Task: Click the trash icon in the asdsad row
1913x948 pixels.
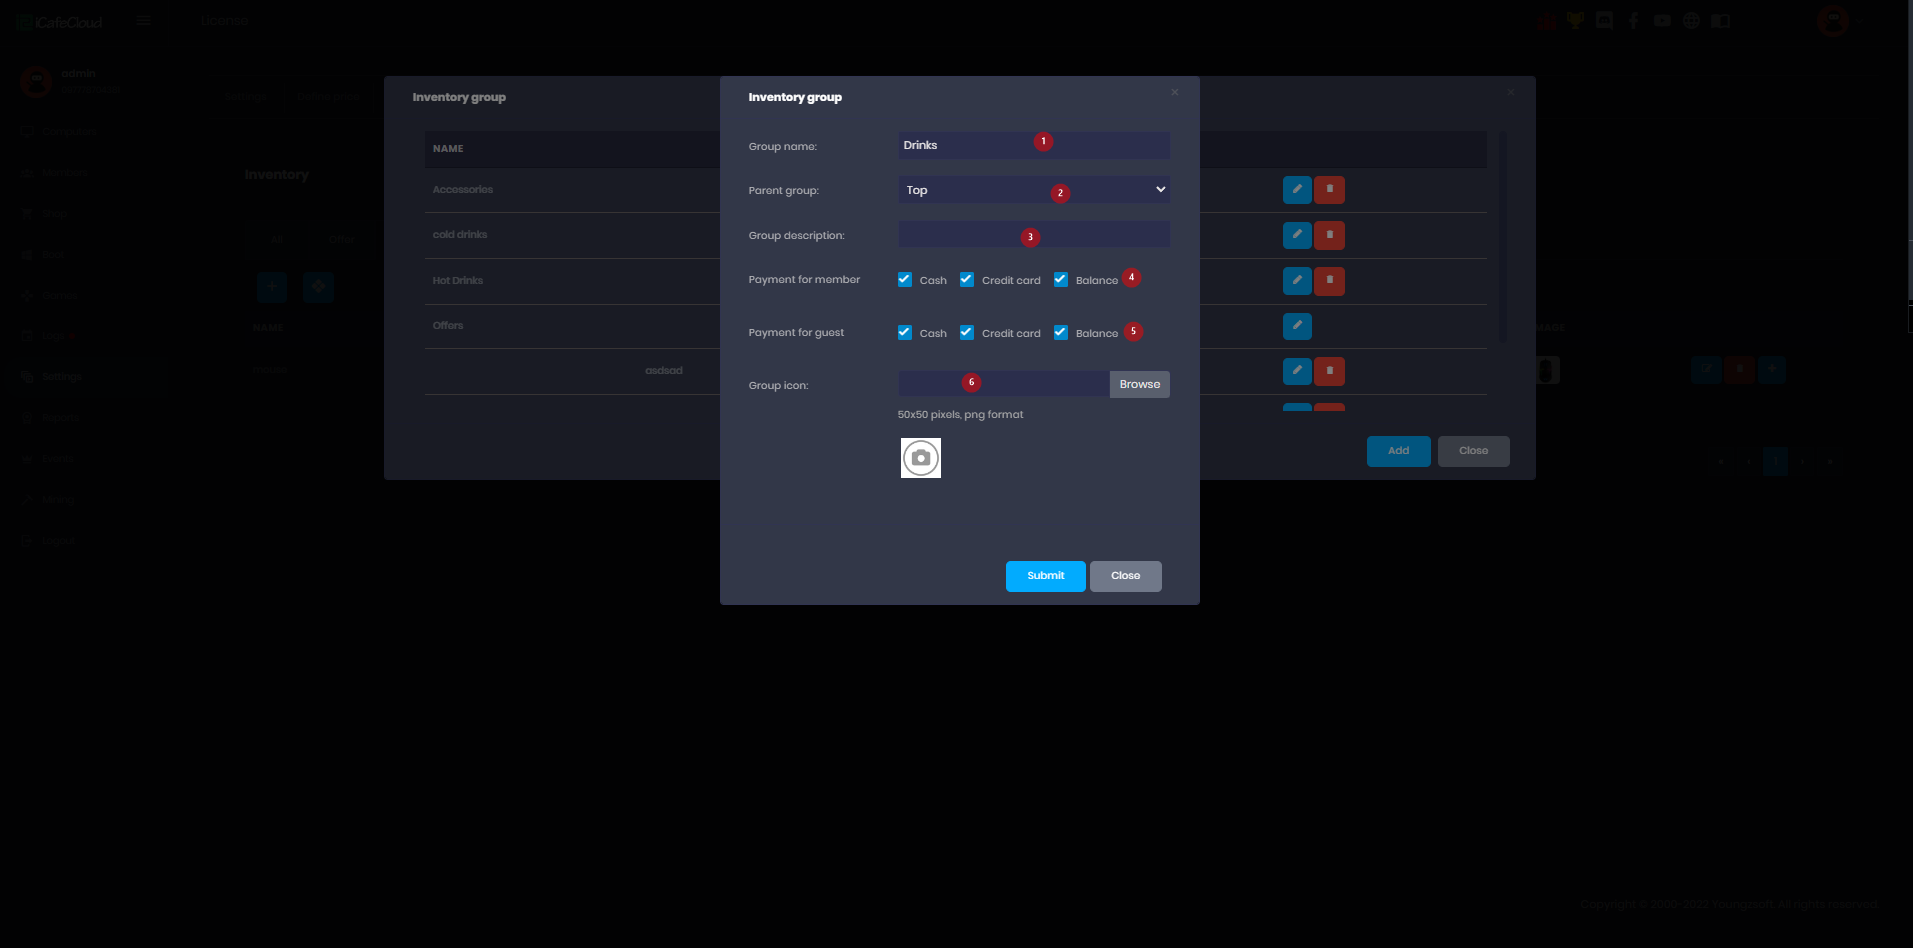Action: coord(1329,371)
